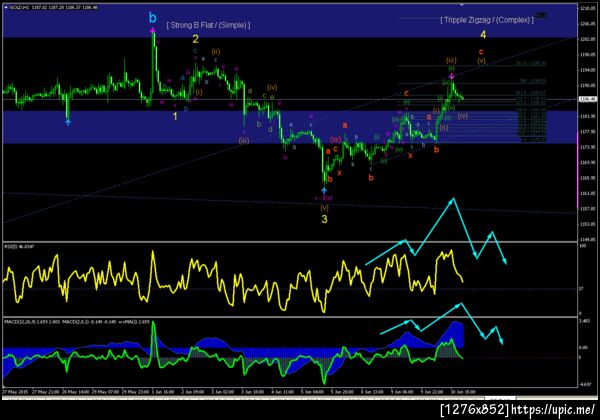Click the MACD scale value 3.463
Viewport: 600px width, 420px height.
tap(584, 321)
